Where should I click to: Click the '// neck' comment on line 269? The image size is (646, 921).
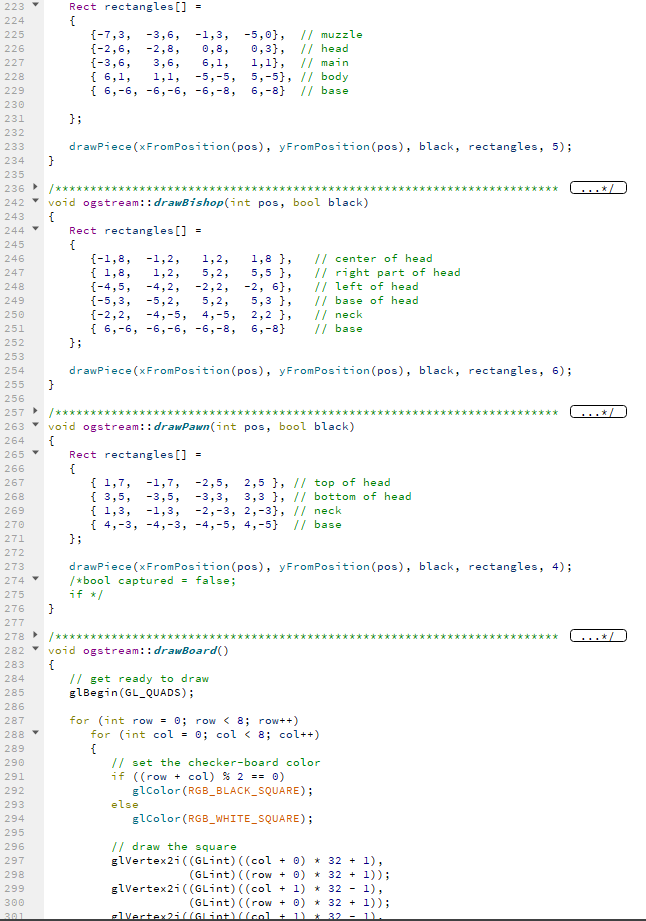click(x=317, y=510)
